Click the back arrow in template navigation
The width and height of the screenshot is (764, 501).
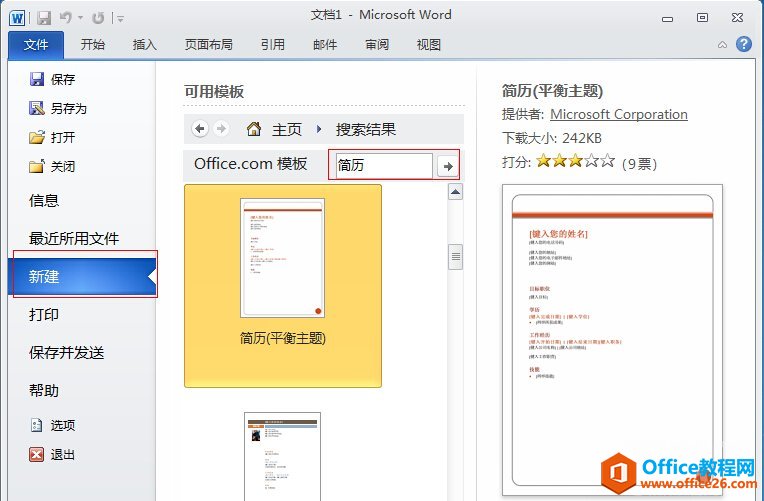pos(200,129)
